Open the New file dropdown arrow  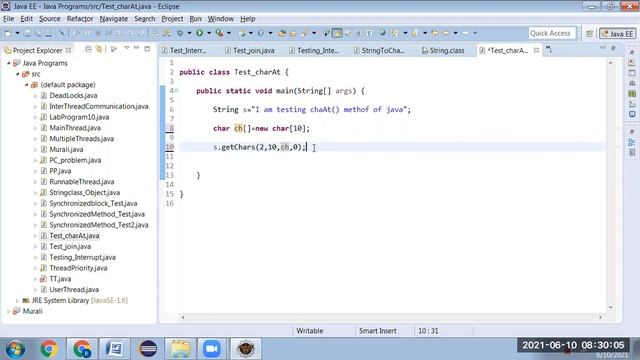[x=17, y=33]
